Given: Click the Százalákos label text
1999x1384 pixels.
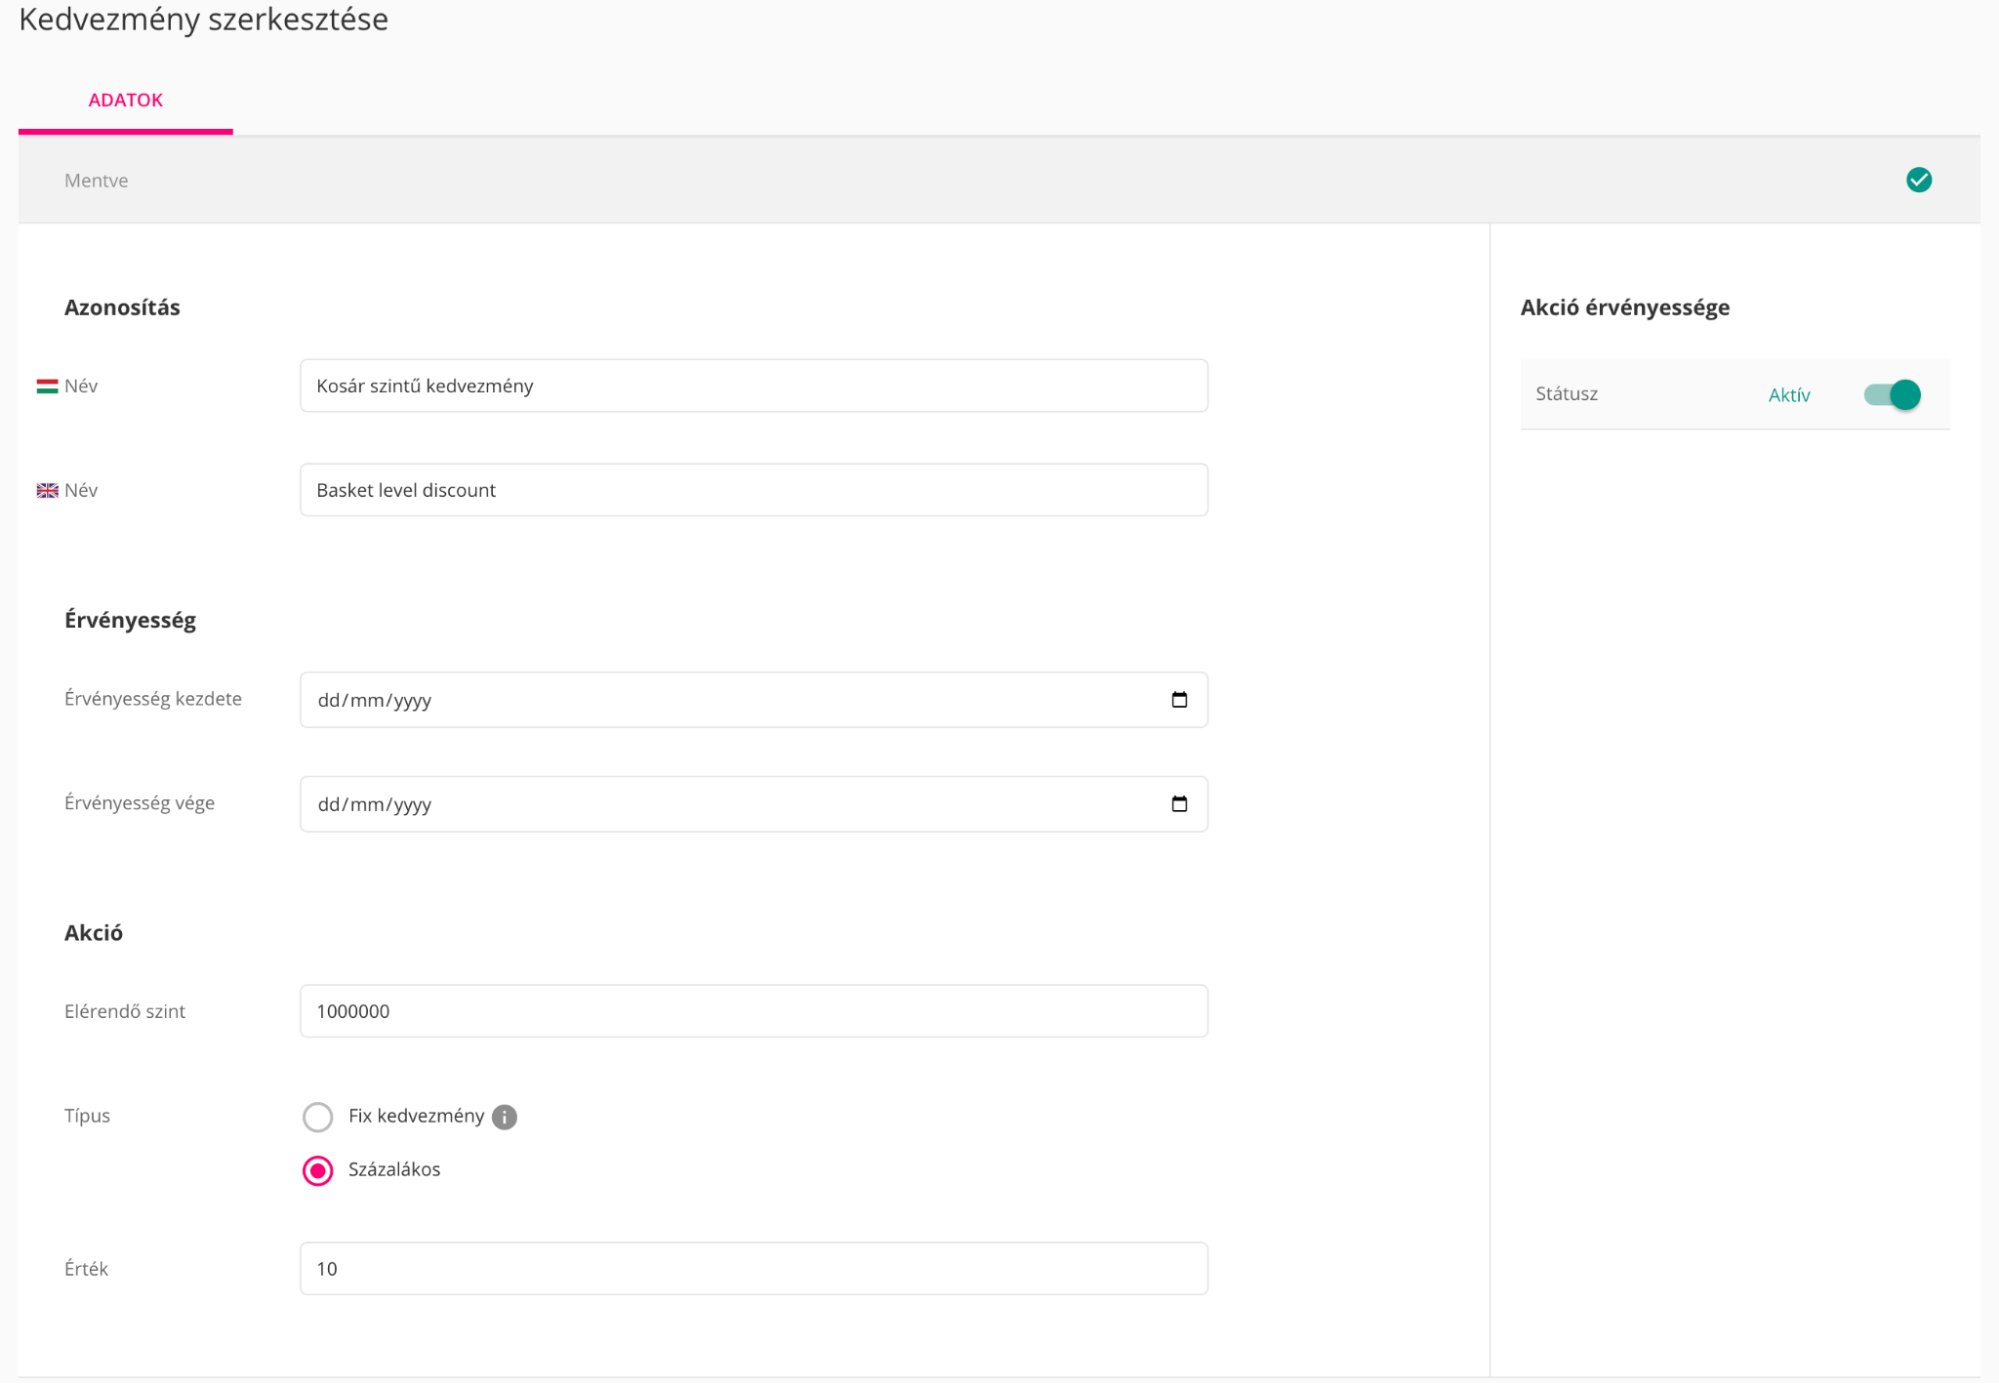Looking at the screenshot, I should (x=394, y=1169).
